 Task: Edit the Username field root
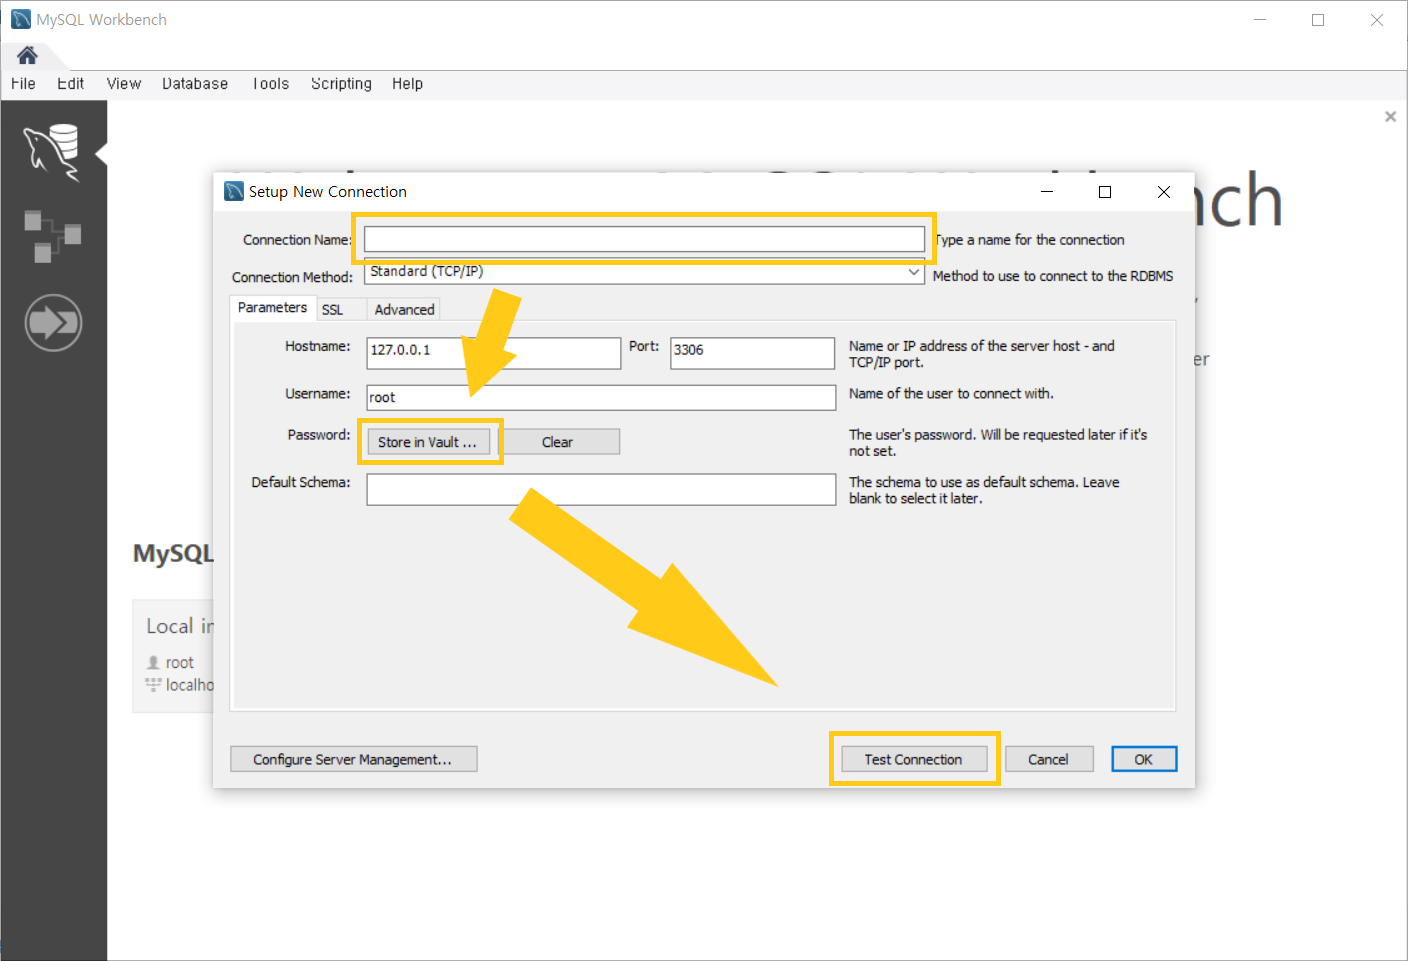point(601,398)
